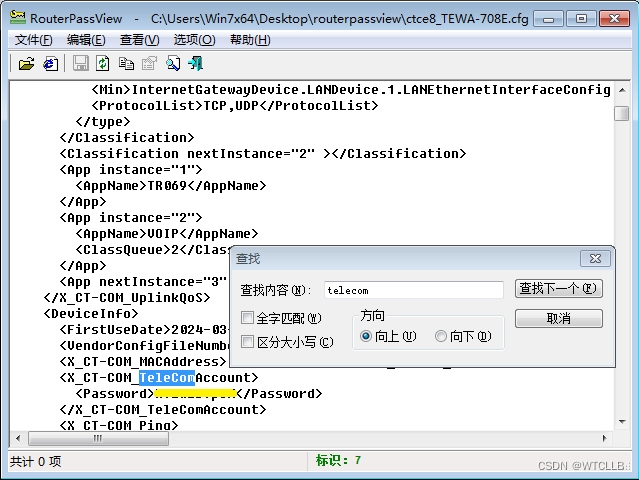639x480 pixels.
Task: Click the <X_CT-COM_MACAddress> line
Action: click(143, 362)
